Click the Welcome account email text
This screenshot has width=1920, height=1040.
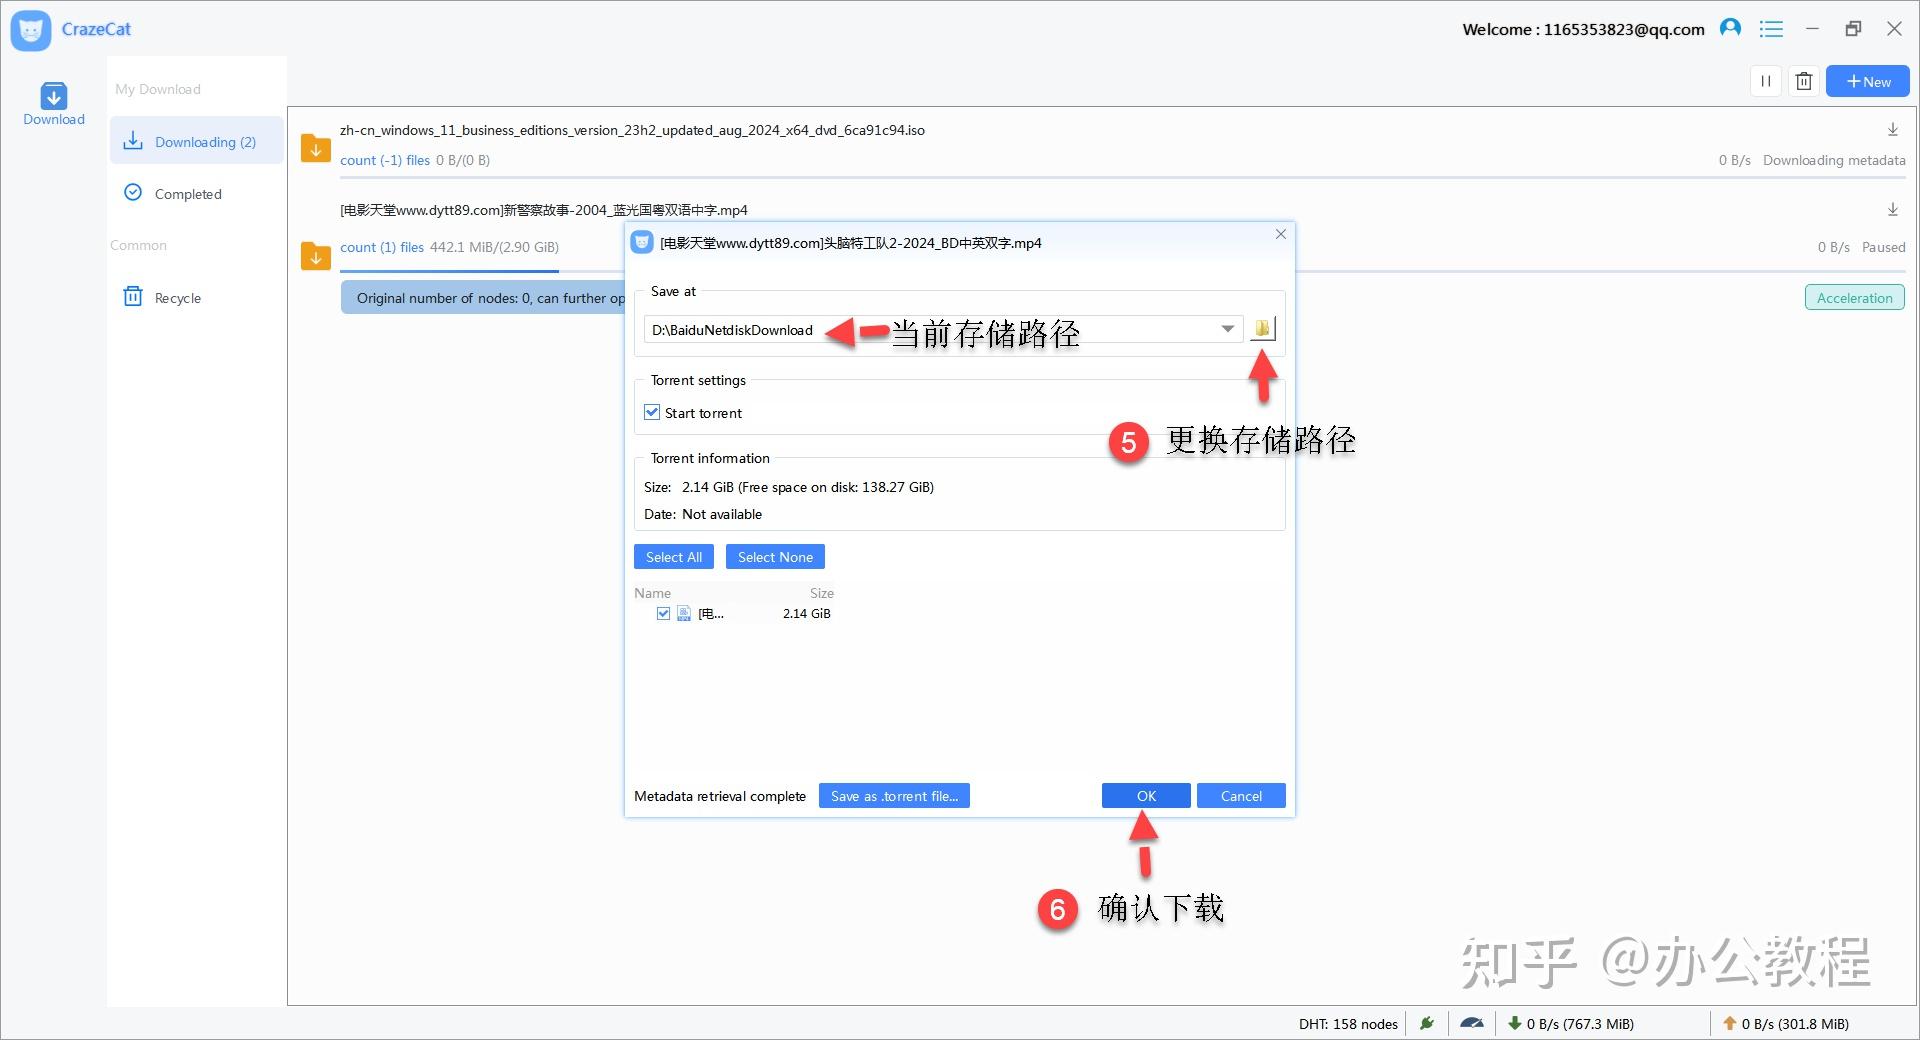[x=1583, y=29]
